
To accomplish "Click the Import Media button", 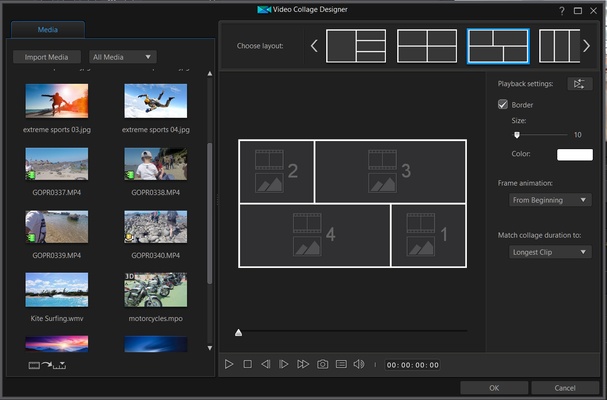I will [47, 57].
